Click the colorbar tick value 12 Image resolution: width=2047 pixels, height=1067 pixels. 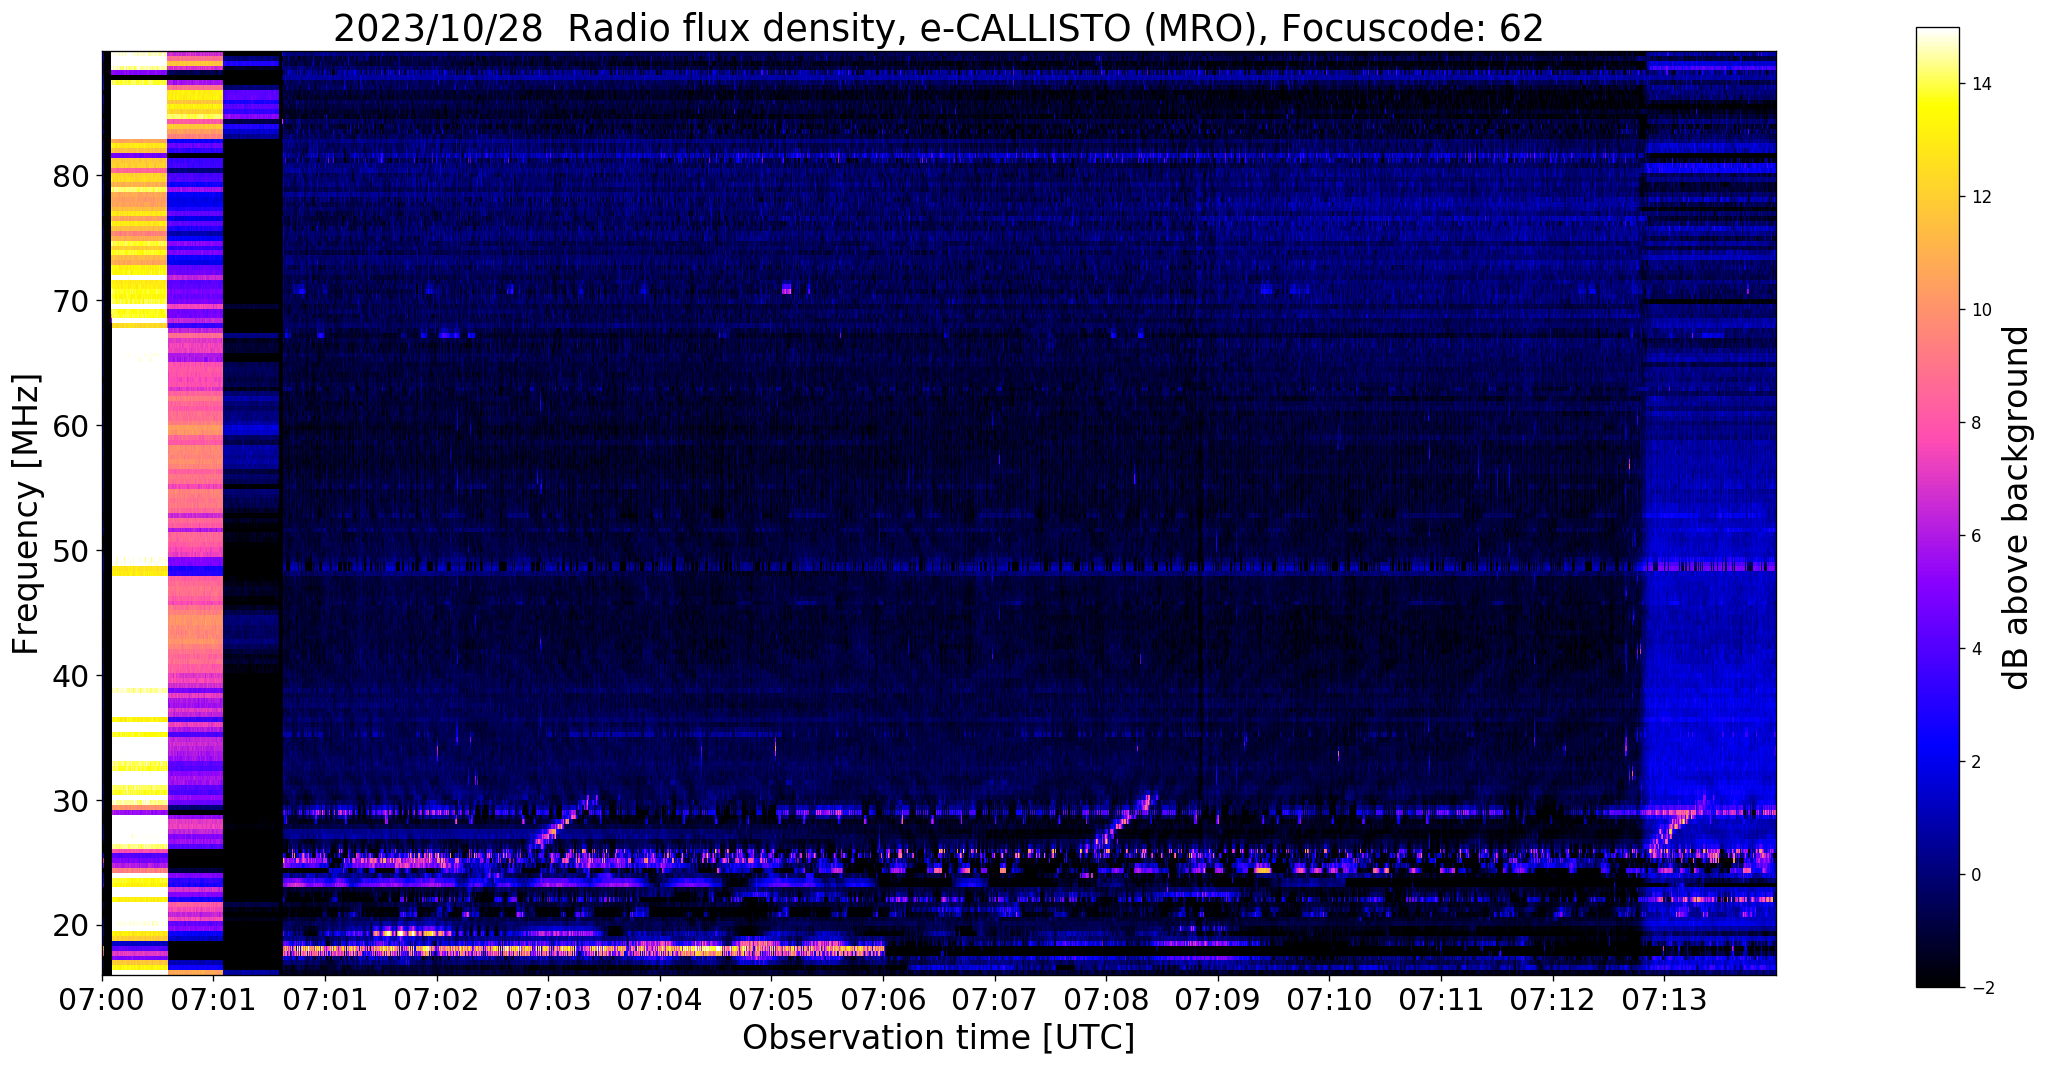1980,197
